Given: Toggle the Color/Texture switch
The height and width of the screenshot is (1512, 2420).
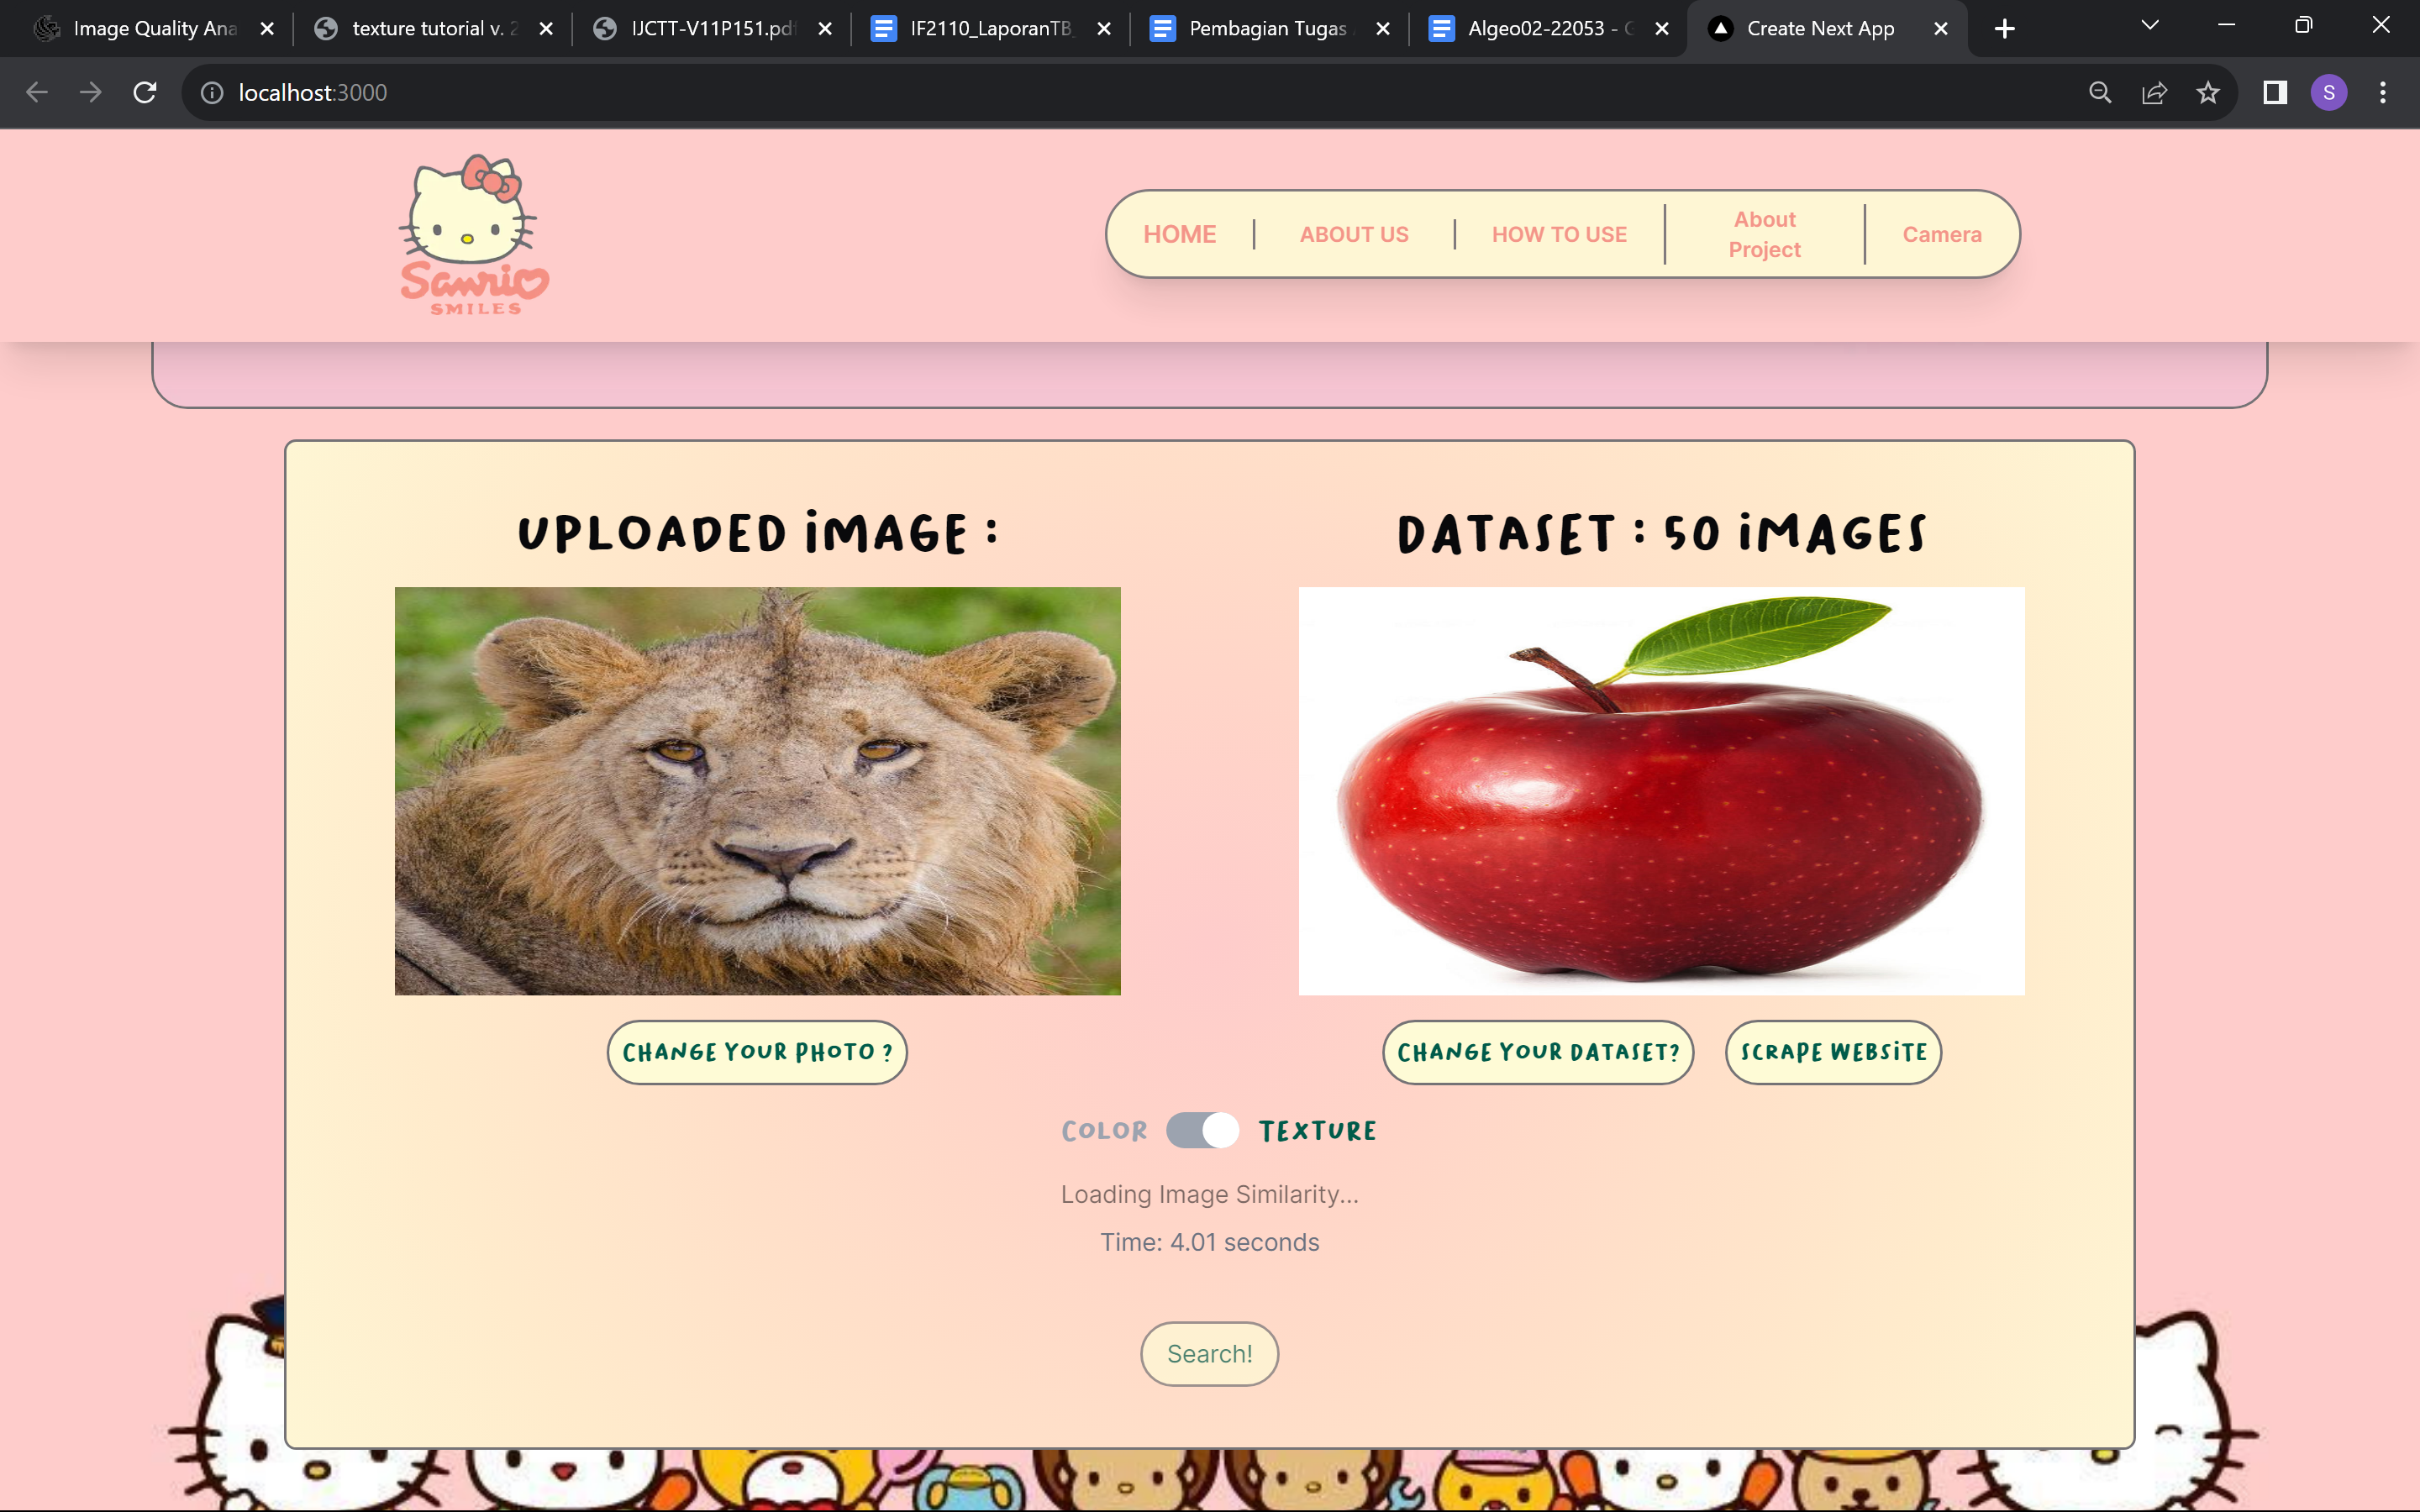Looking at the screenshot, I should [1202, 1130].
